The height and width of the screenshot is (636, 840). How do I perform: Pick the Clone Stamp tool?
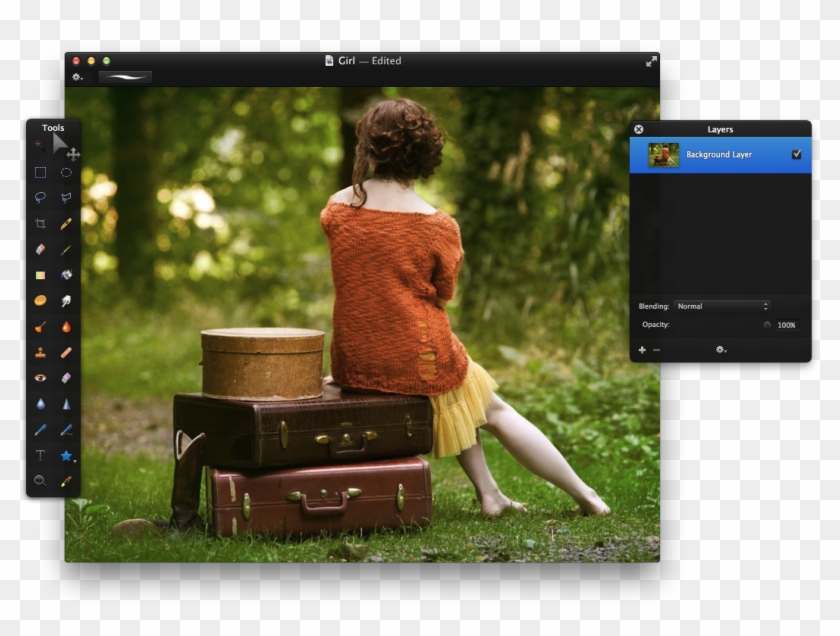click(x=40, y=352)
